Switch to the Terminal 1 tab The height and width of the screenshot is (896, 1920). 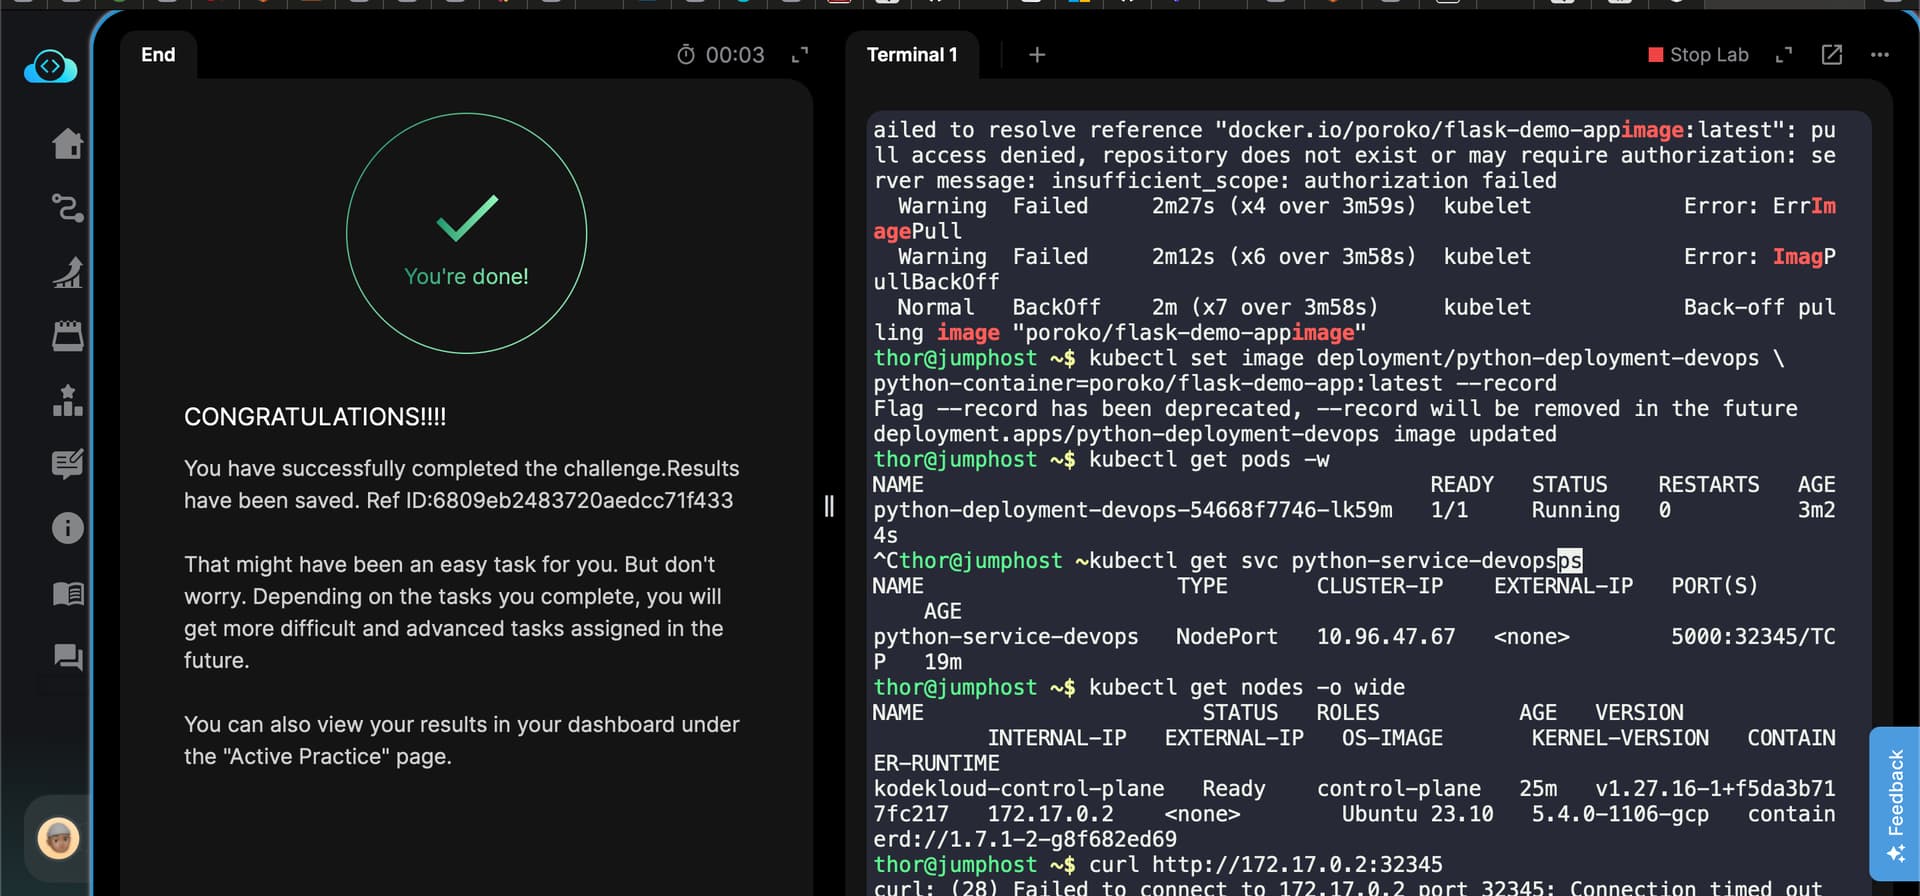(911, 55)
